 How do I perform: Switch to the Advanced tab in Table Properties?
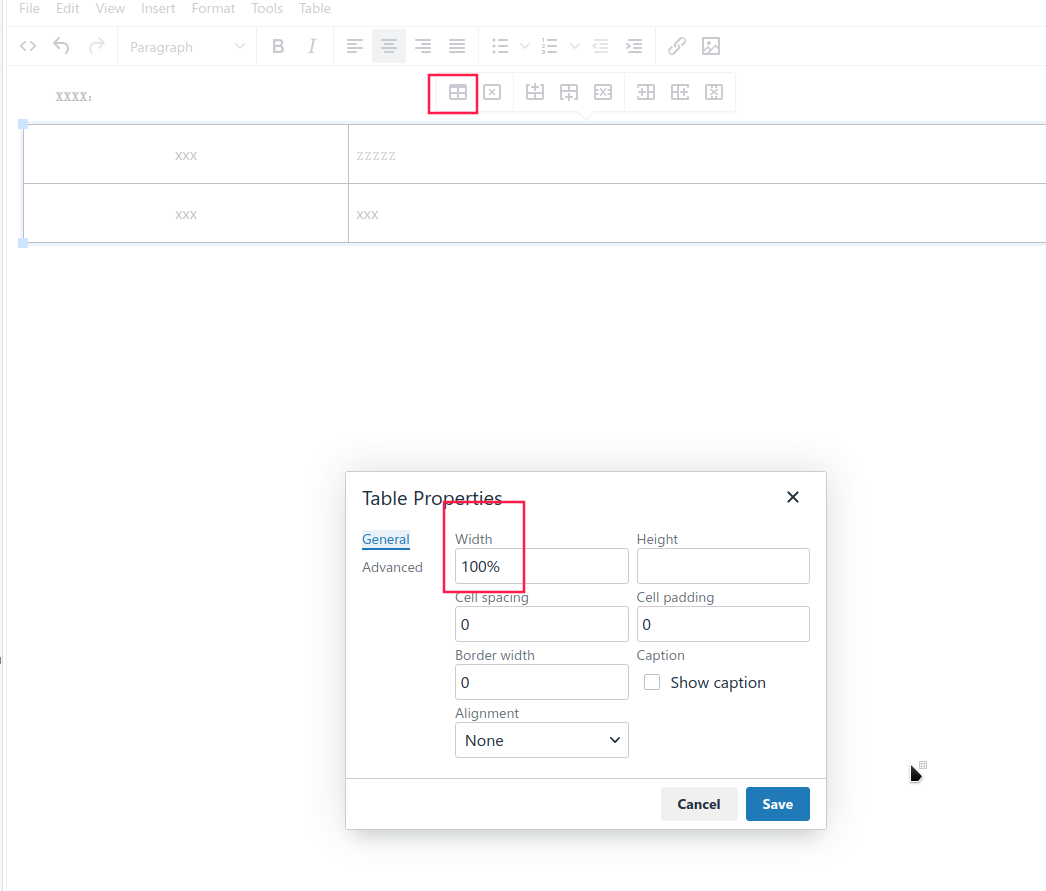[393, 567]
